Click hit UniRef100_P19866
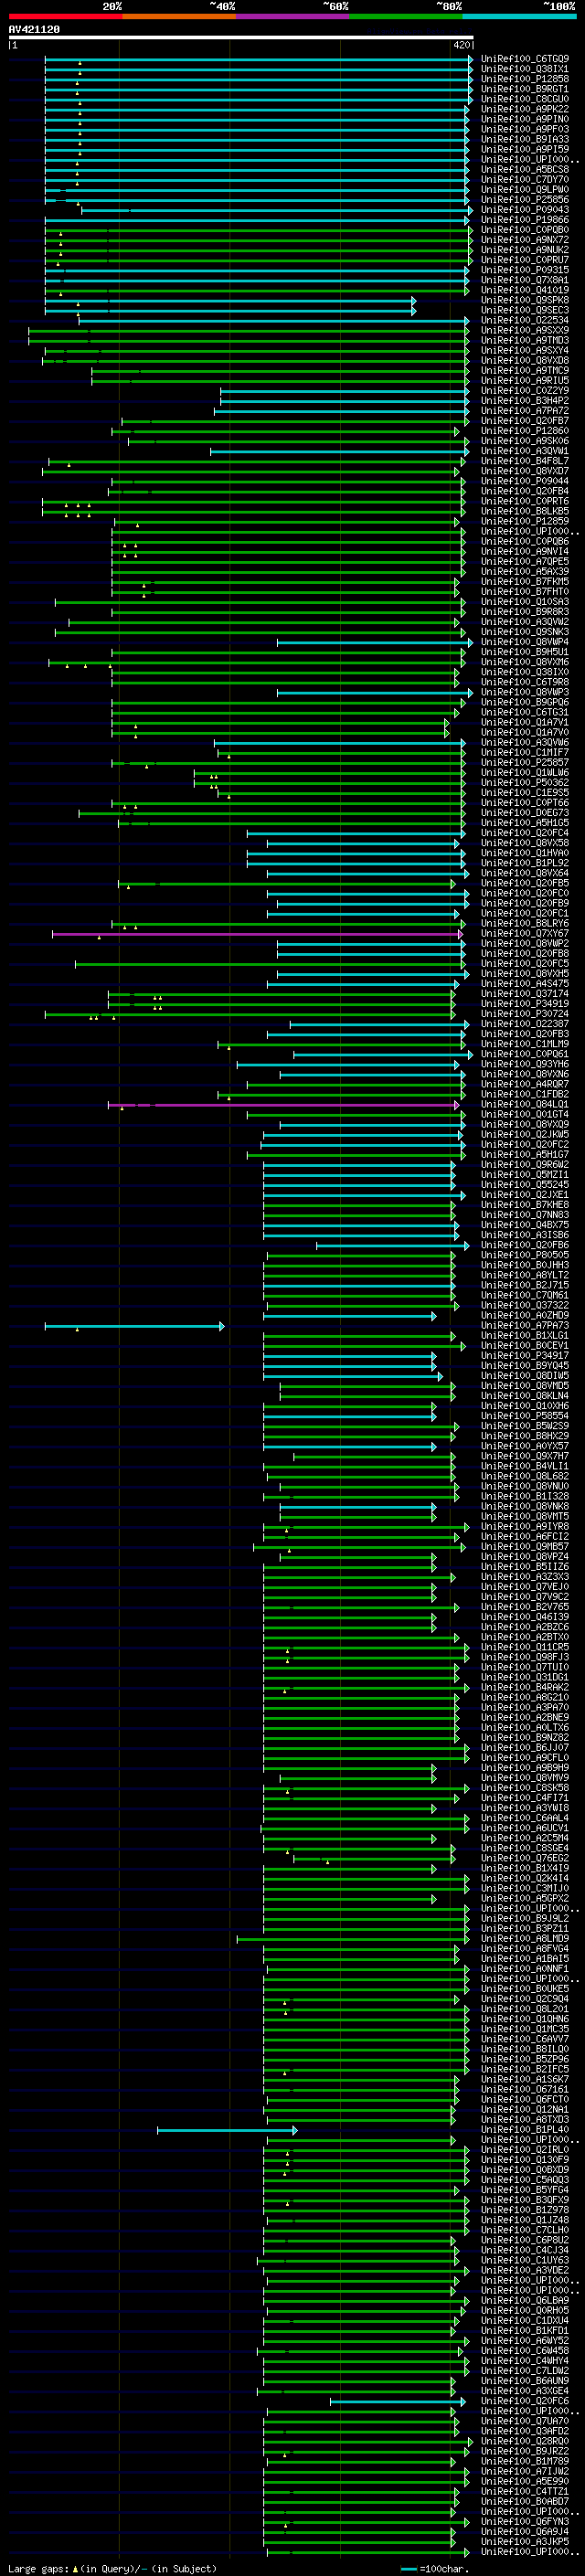Viewport: 585px width, 2576px height. click(525, 220)
